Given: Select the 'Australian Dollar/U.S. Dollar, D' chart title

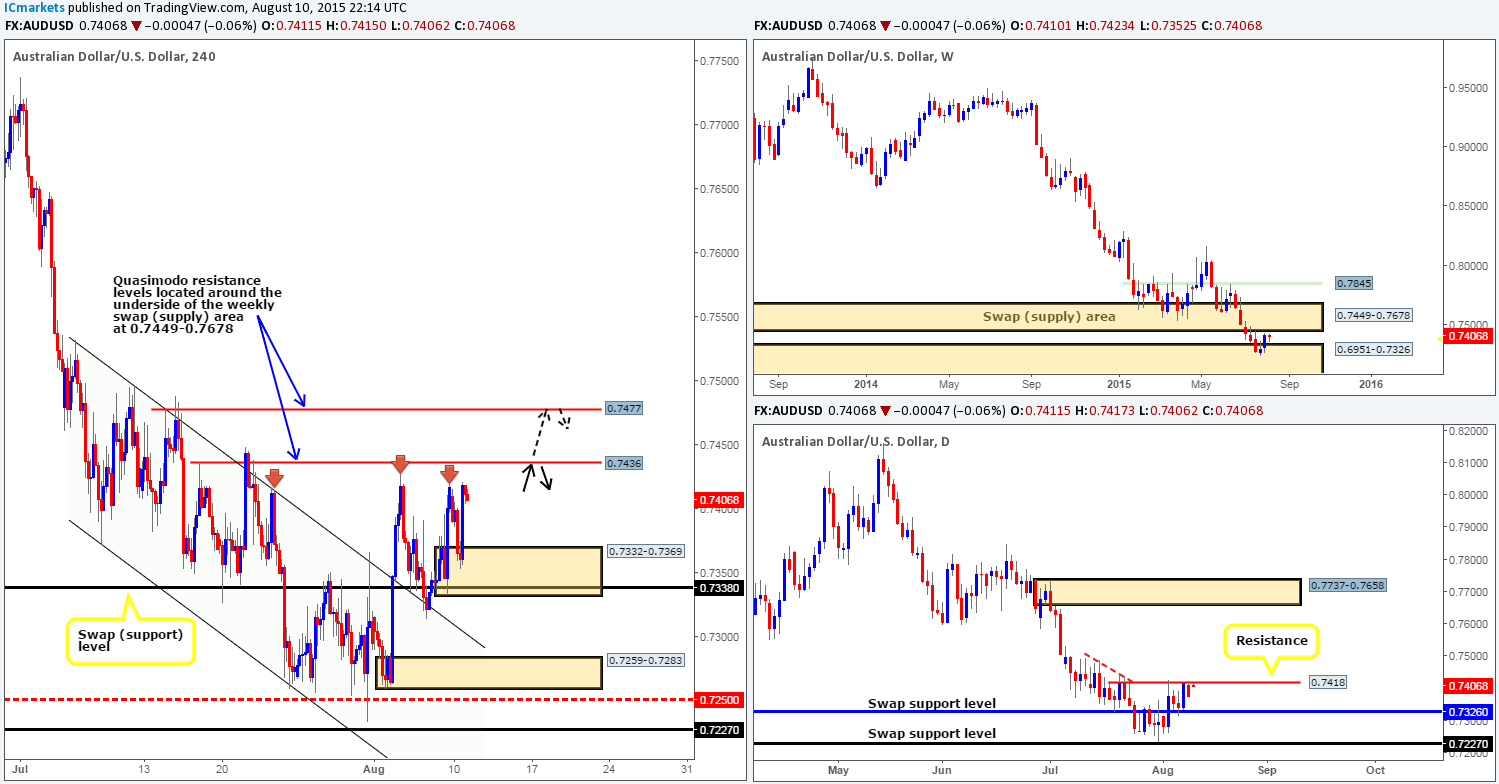Looking at the screenshot, I should tap(856, 441).
